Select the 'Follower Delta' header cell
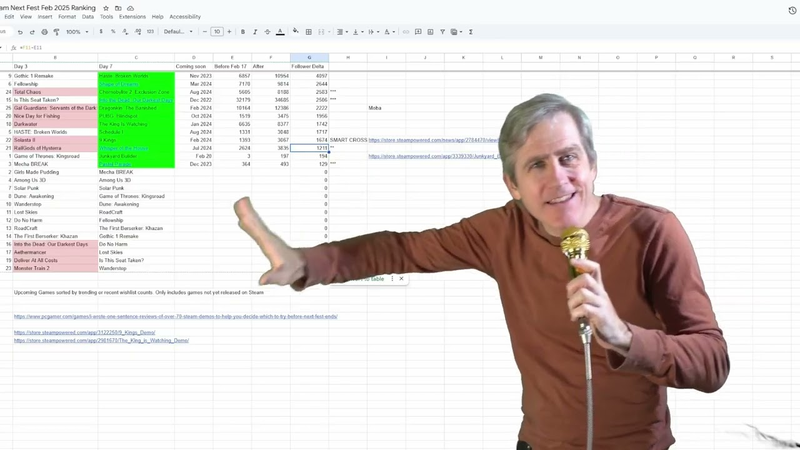800x450 pixels. (x=309, y=66)
